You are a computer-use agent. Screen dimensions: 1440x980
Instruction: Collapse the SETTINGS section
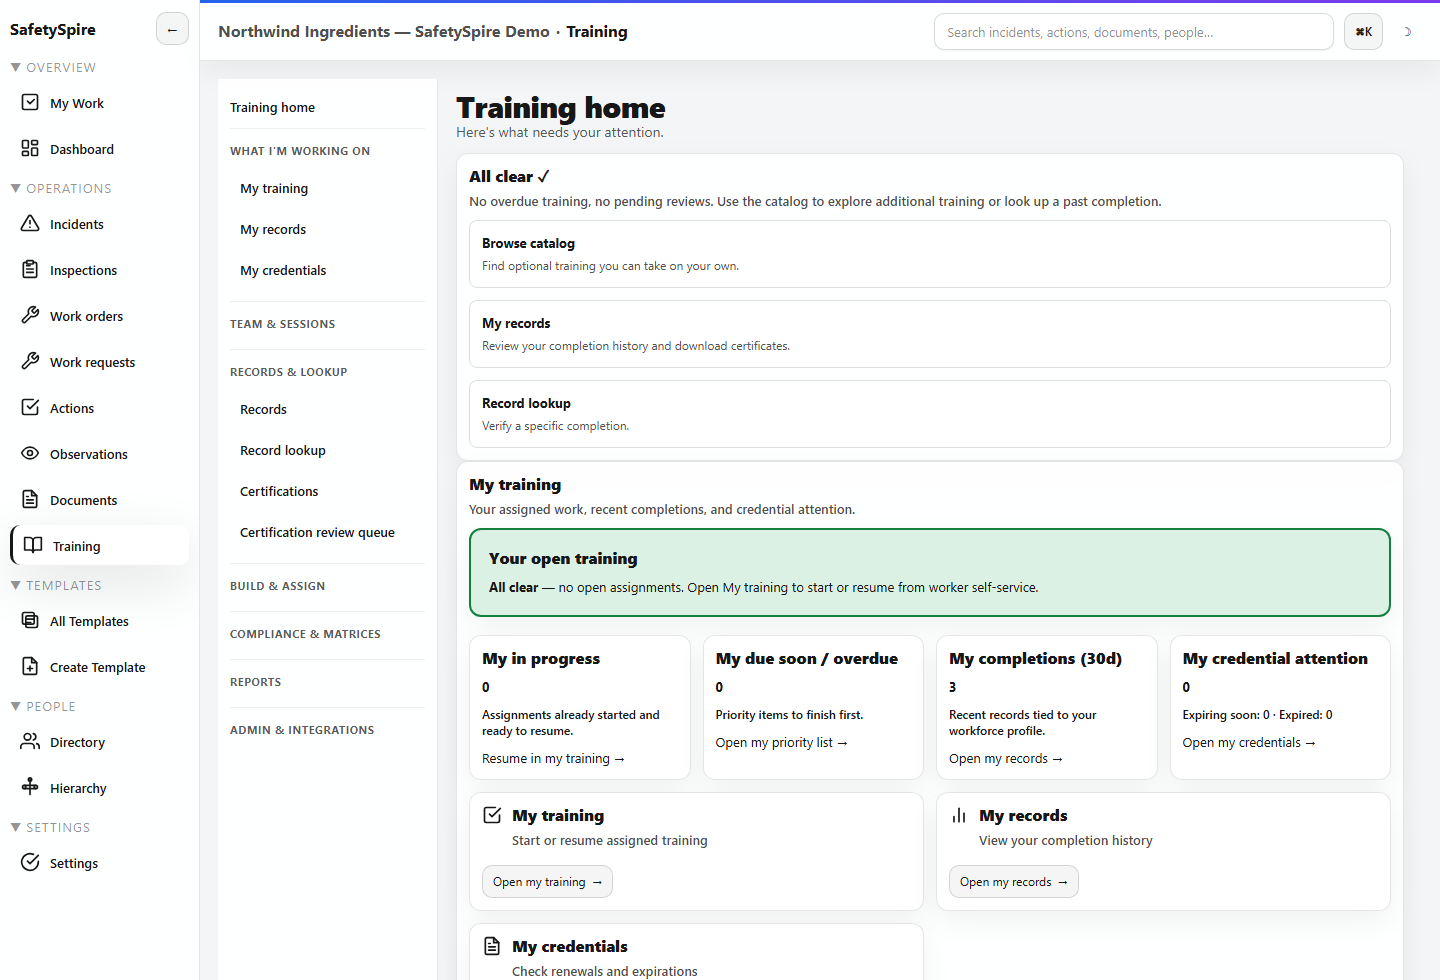pyautogui.click(x=50, y=828)
